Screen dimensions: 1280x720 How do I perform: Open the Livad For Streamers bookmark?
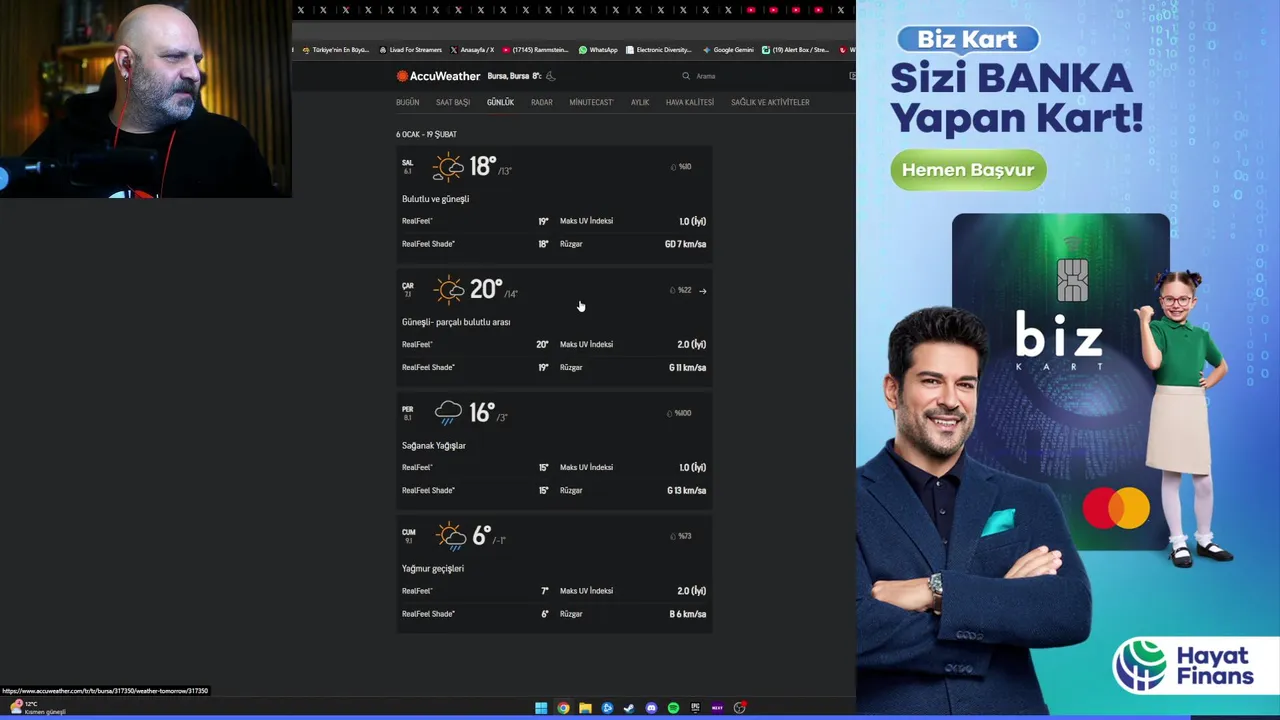pyautogui.click(x=411, y=50)
